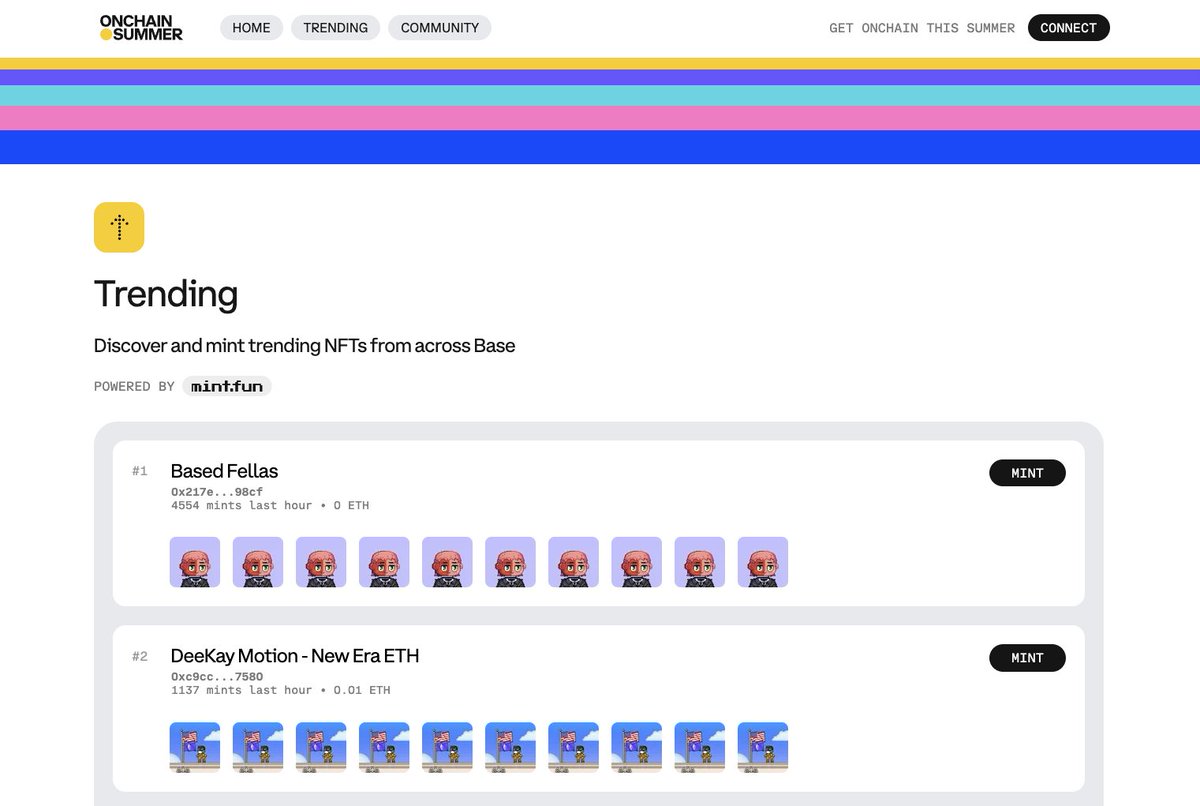Open the HOME nav item
The image size is (1200, 806).
click(x=251, y=28)
